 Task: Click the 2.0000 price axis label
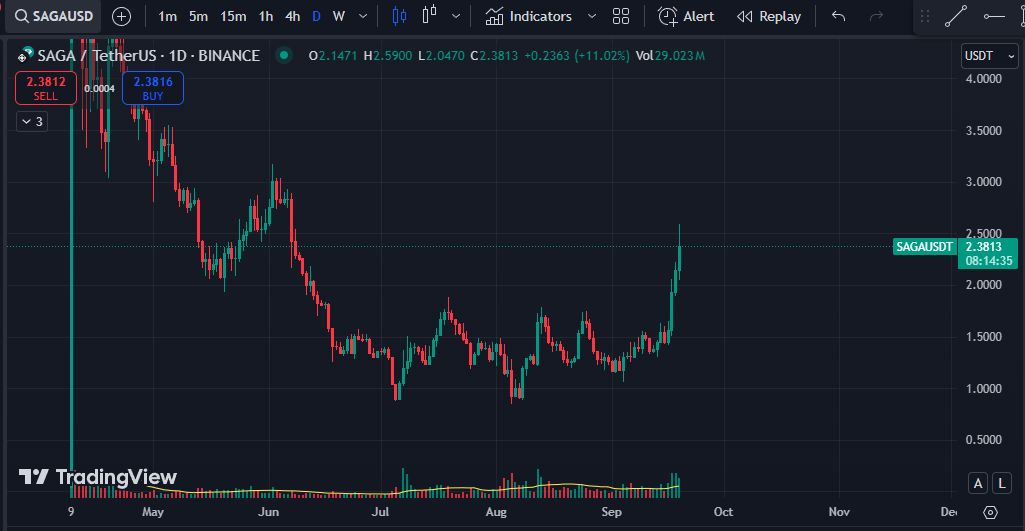click(984, 285)
